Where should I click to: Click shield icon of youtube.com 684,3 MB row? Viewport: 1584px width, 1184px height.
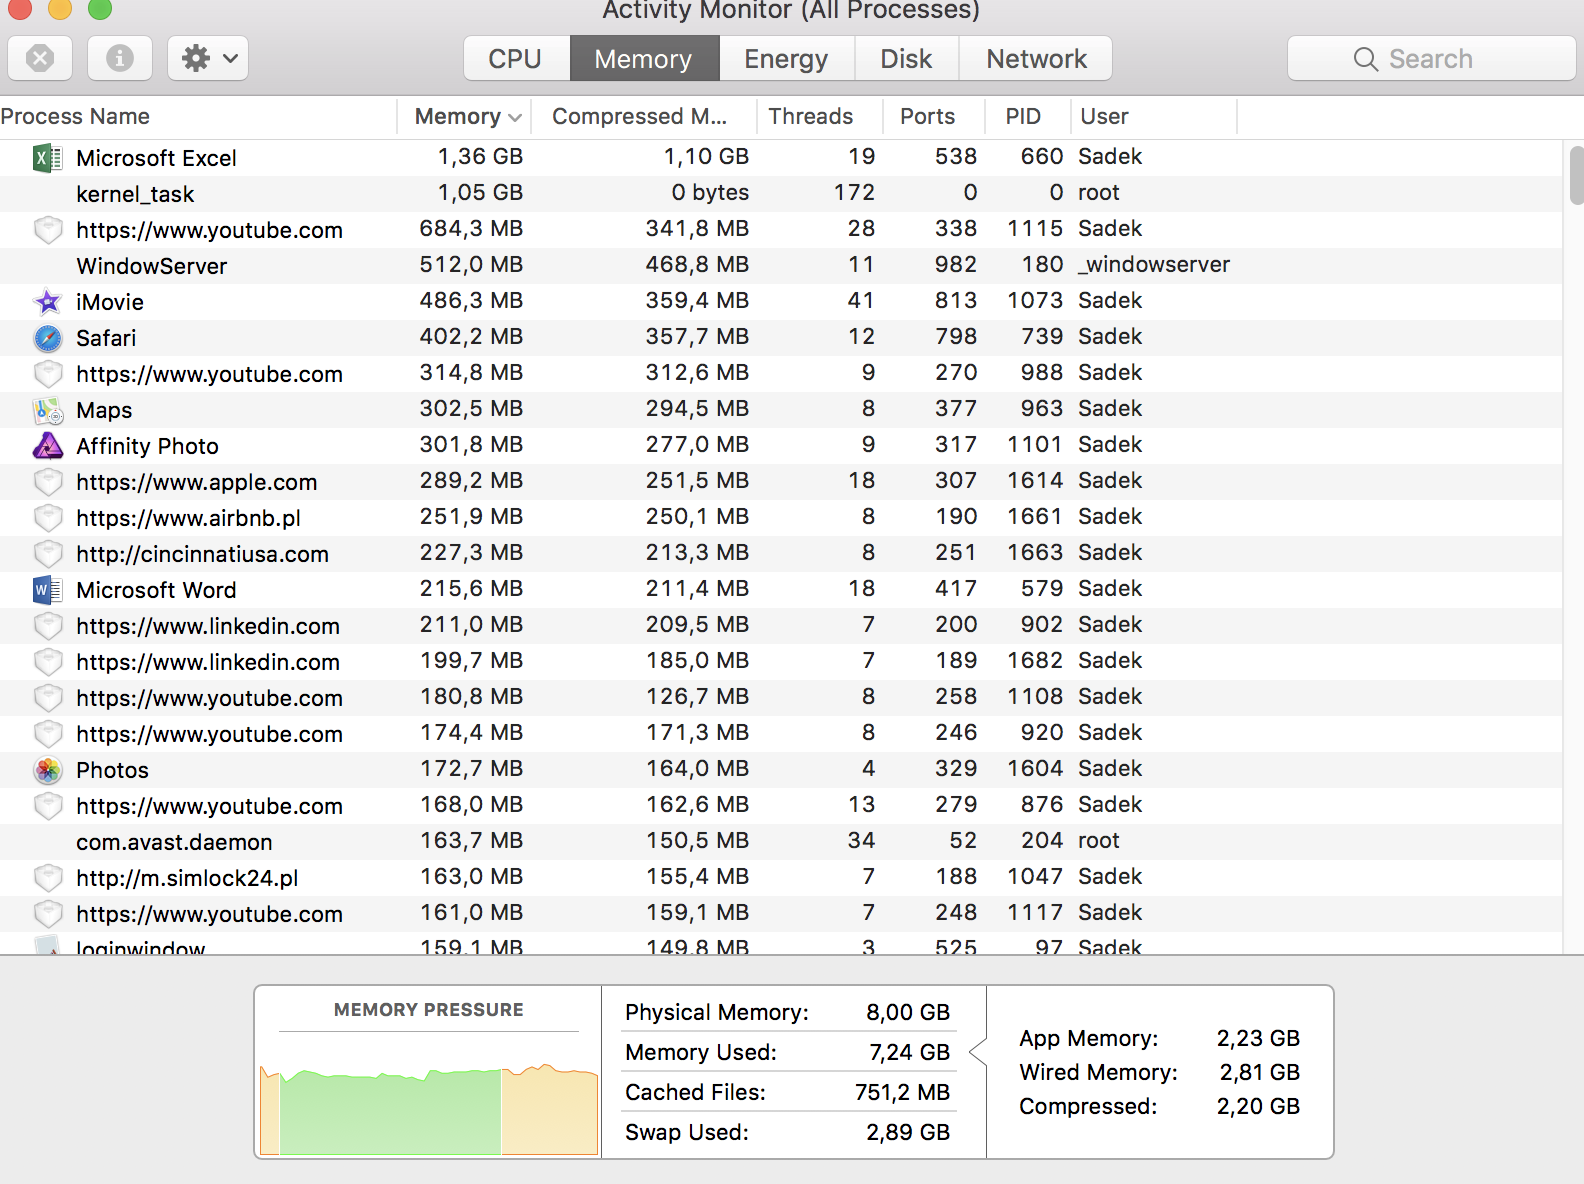48,230
